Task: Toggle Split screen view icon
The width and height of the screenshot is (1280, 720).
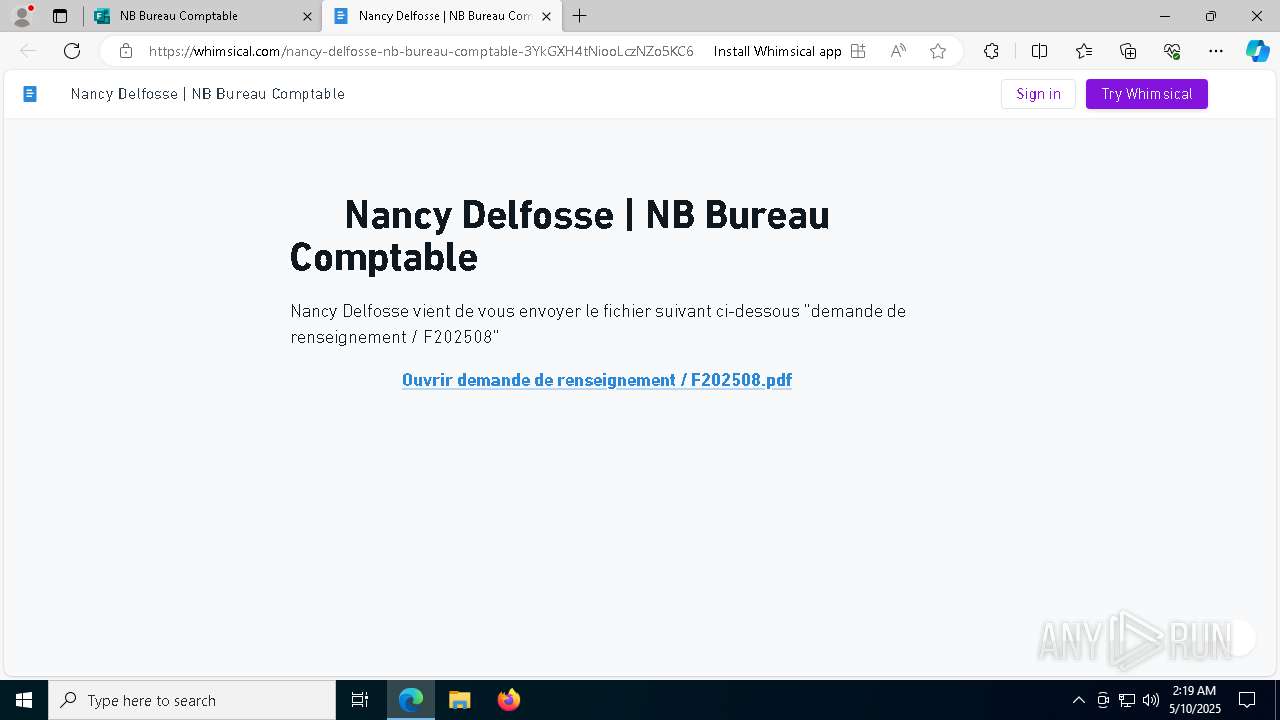Action: tap(1039, 51)
